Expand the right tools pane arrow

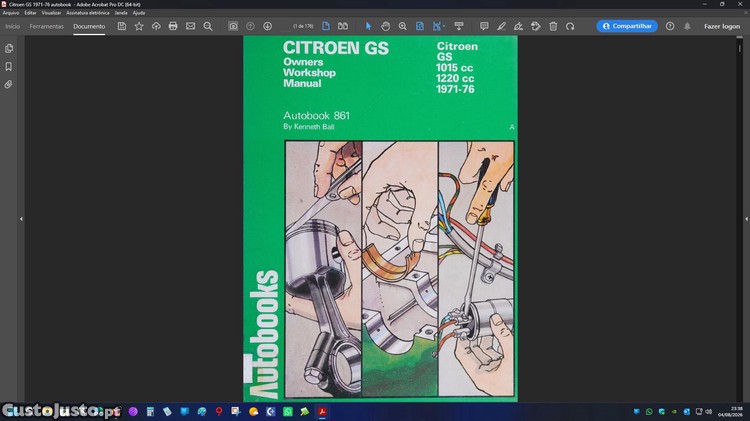click(x=746, y=219)
